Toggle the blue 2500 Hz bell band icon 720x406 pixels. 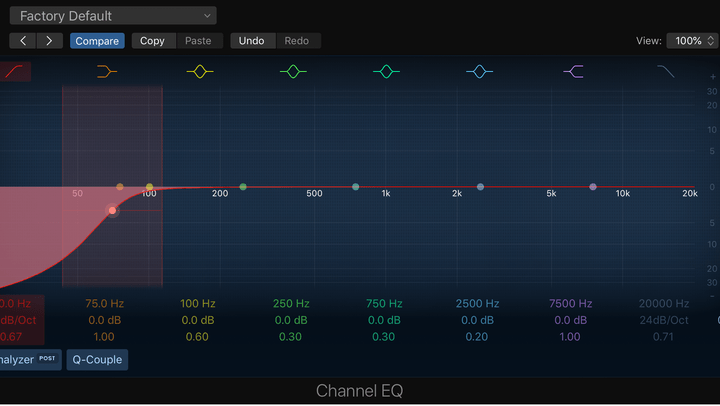pos(479,72)
